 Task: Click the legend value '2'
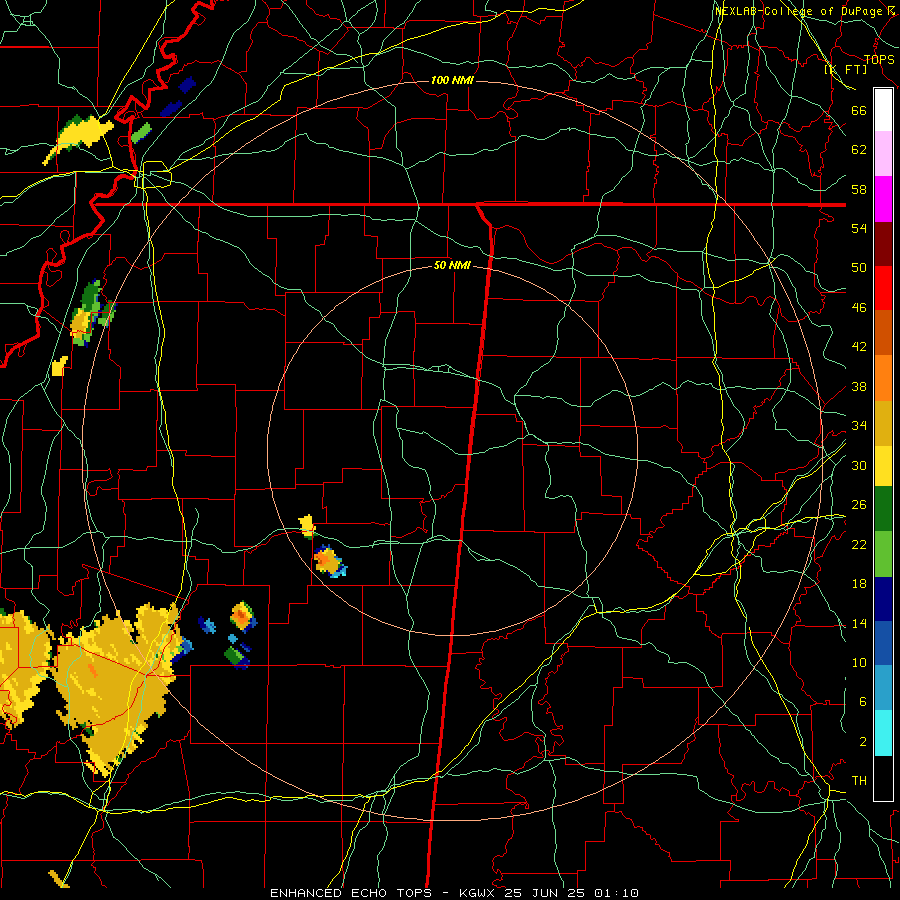point(863,742)
